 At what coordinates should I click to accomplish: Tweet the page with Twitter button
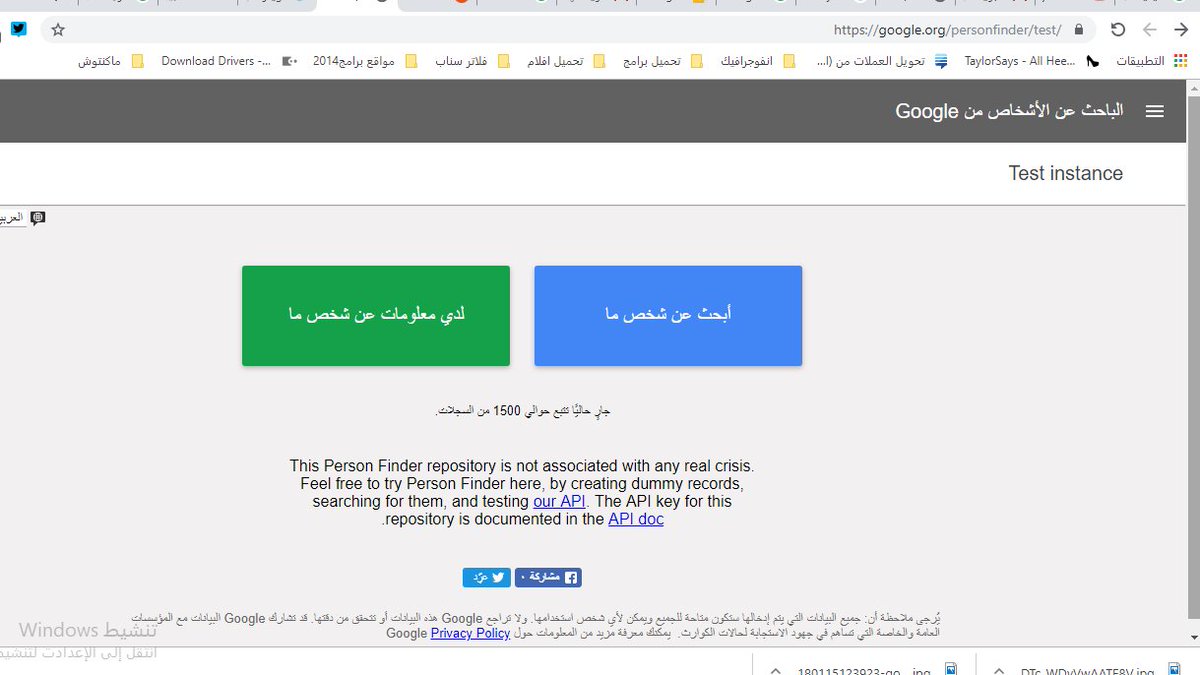point(487,577)
